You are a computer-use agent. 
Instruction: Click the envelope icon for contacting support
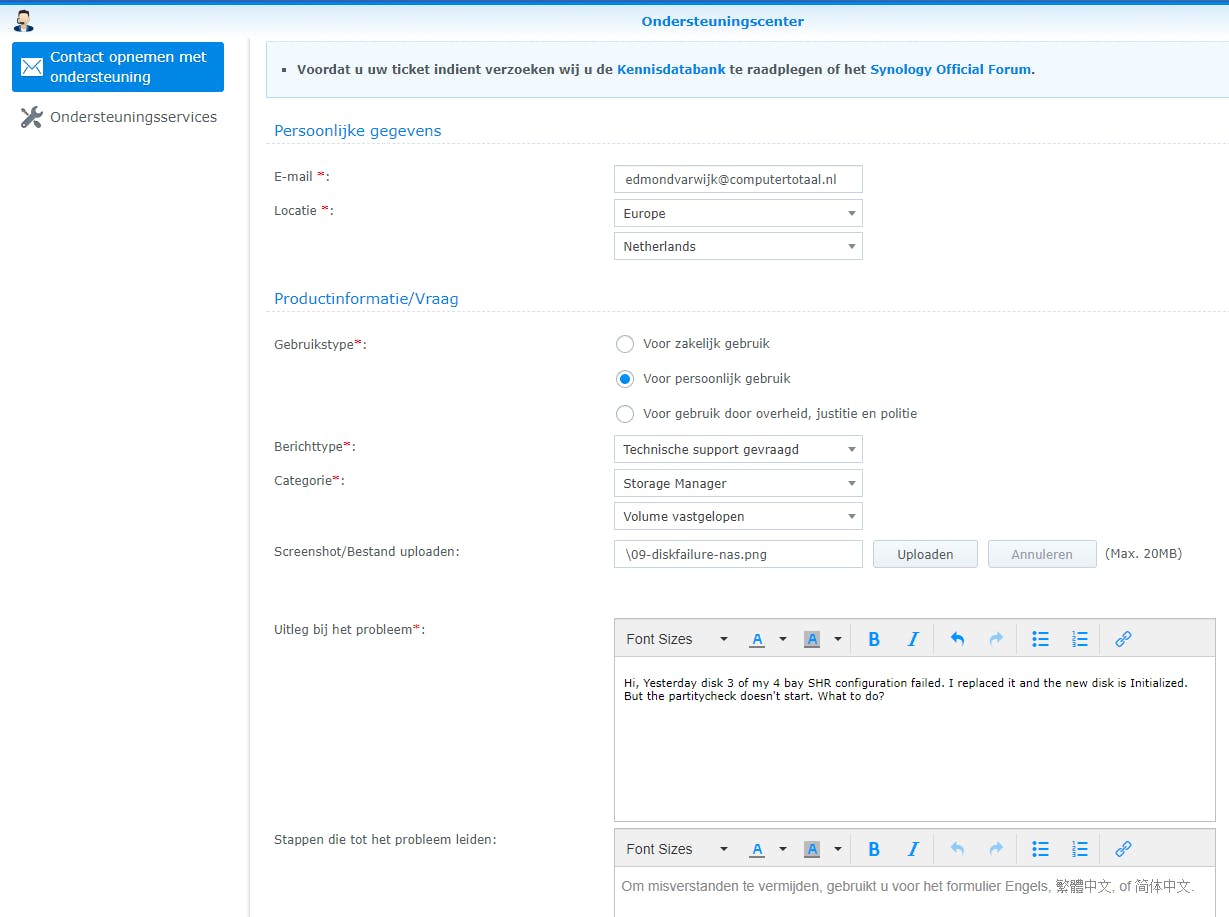click(x=32, y=67)
